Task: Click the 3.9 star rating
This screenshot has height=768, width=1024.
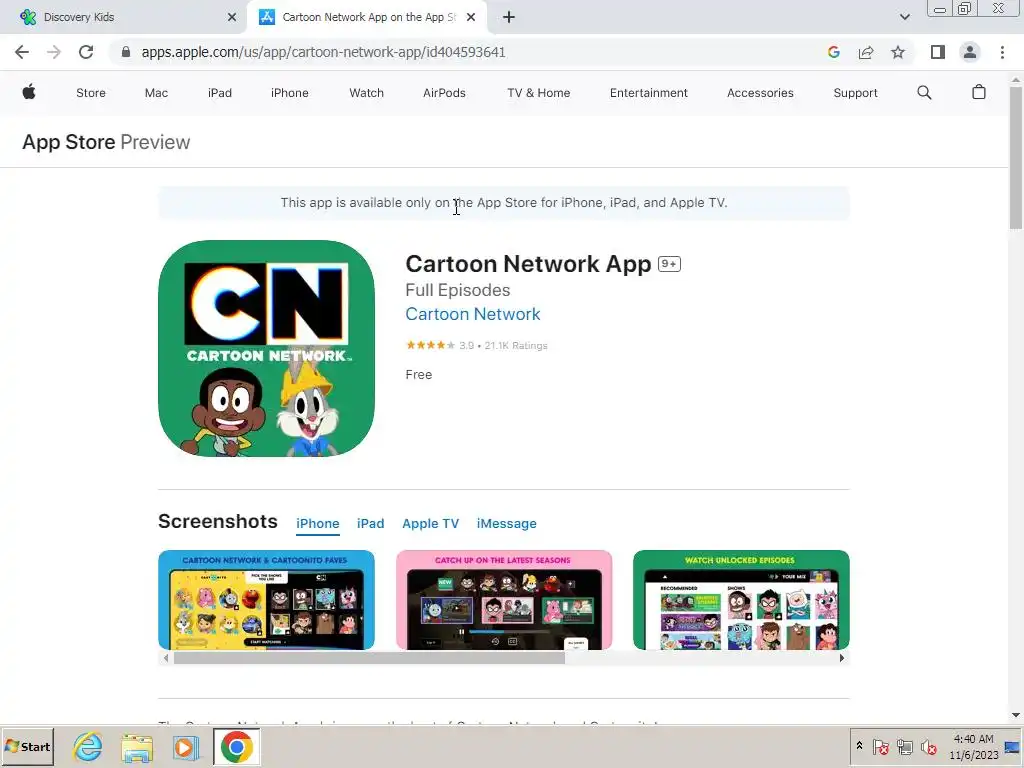Action: click(476, 345)
